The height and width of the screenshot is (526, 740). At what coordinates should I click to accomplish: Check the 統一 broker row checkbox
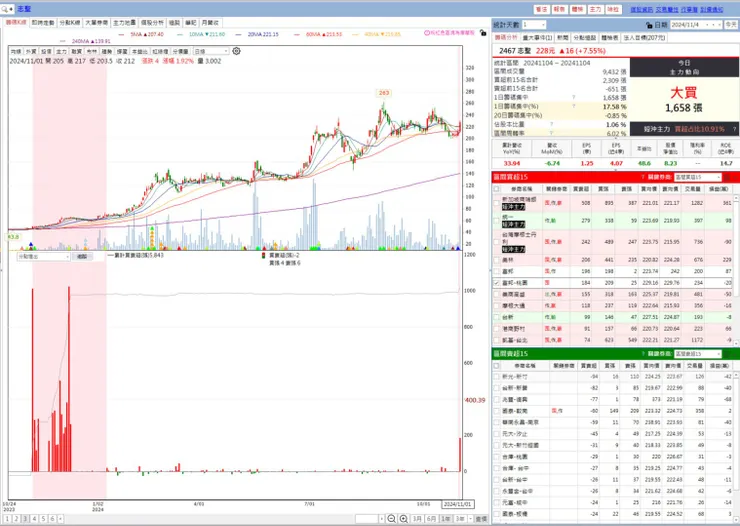(x=496, y=220)
